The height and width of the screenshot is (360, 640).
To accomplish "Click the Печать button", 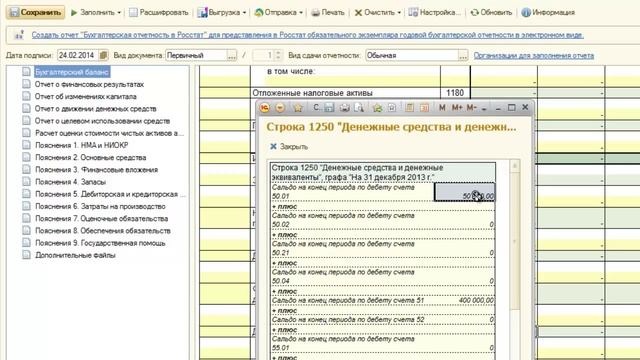I will pos(328,13).
